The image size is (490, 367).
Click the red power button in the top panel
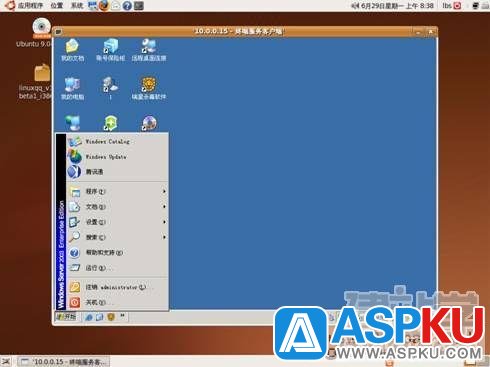point(458,6)
